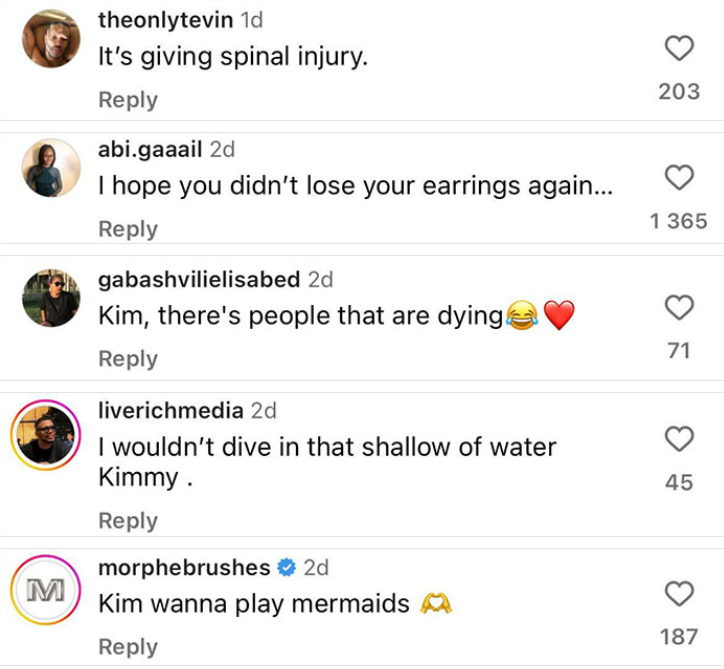Reply to gabashvilielisabed's comment
Screen dimensions: 724x669
pyautogui.click(x=128, y=358)
